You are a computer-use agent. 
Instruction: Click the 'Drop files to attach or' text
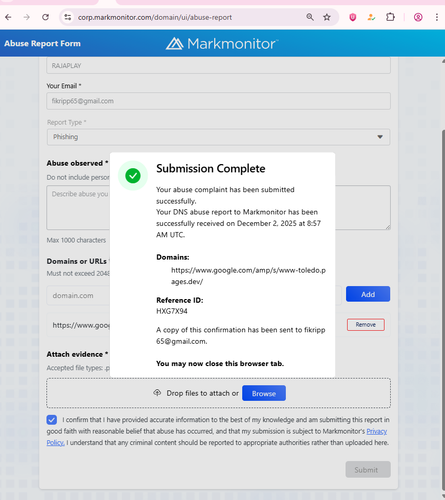pyautogui.click(x=202, y=393)
